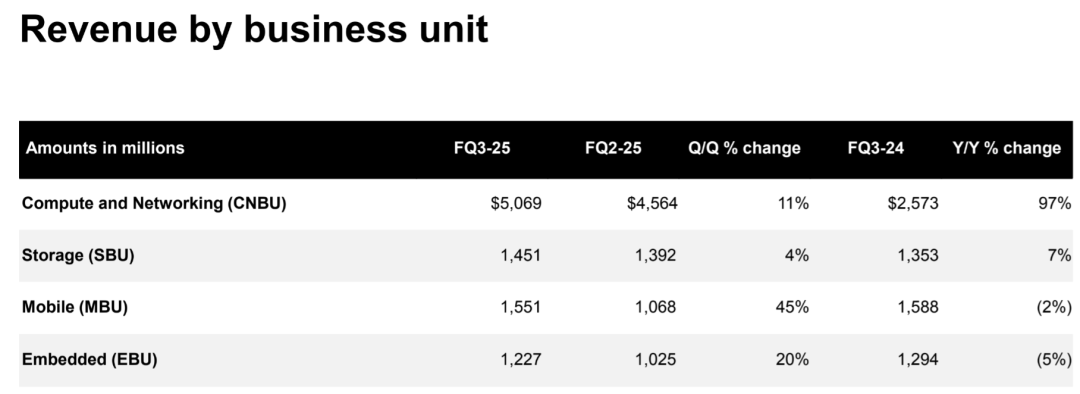Select the 1,227 Embedded revenue cell
Image resolution: width=1080 pixels, height=394 pixels.
[x=521, y=360]
